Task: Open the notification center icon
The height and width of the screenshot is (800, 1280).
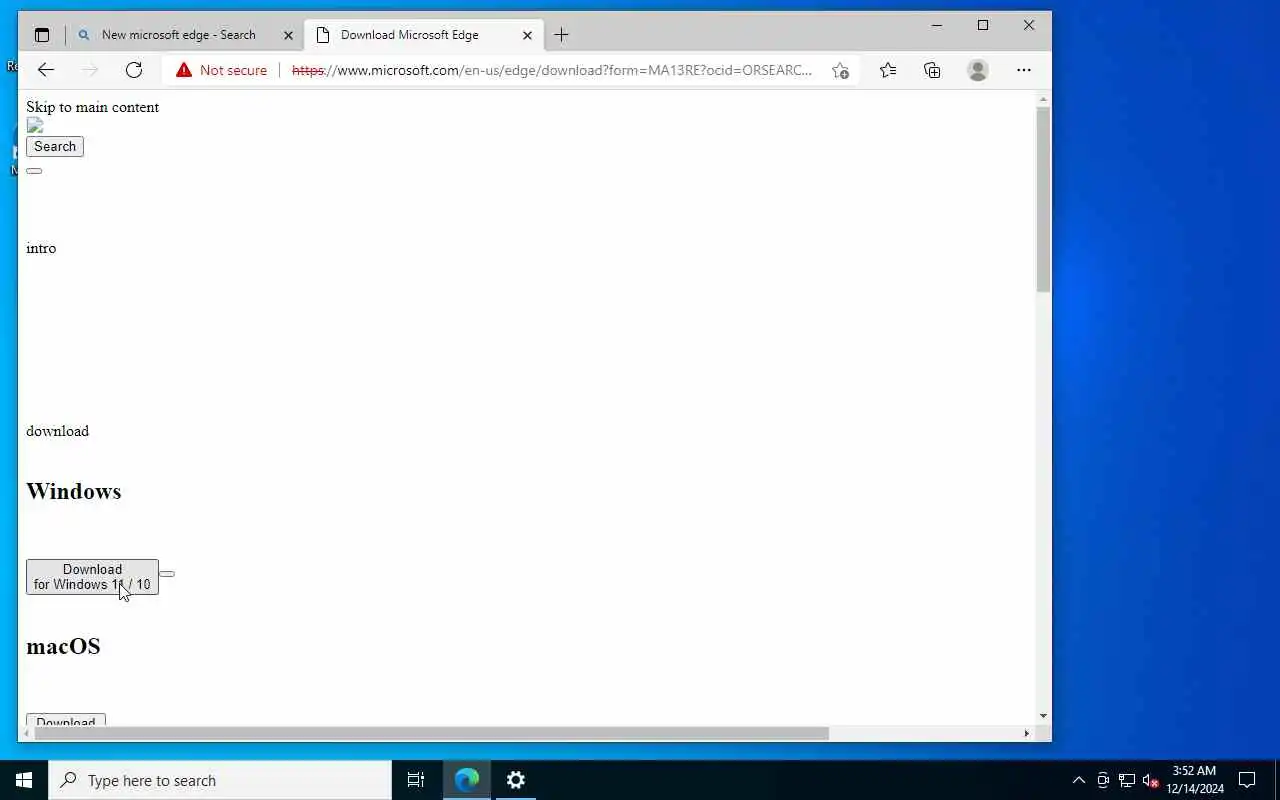Action: 1247,780
